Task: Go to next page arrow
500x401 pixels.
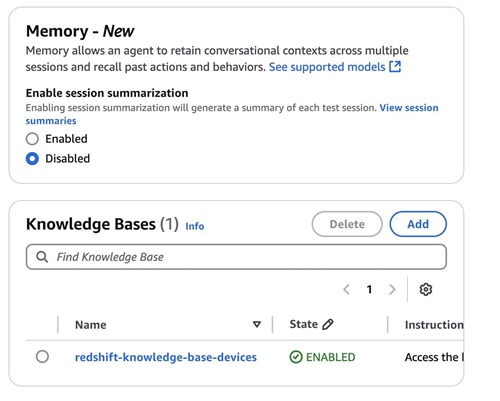Action: click(x=392, y=289)
